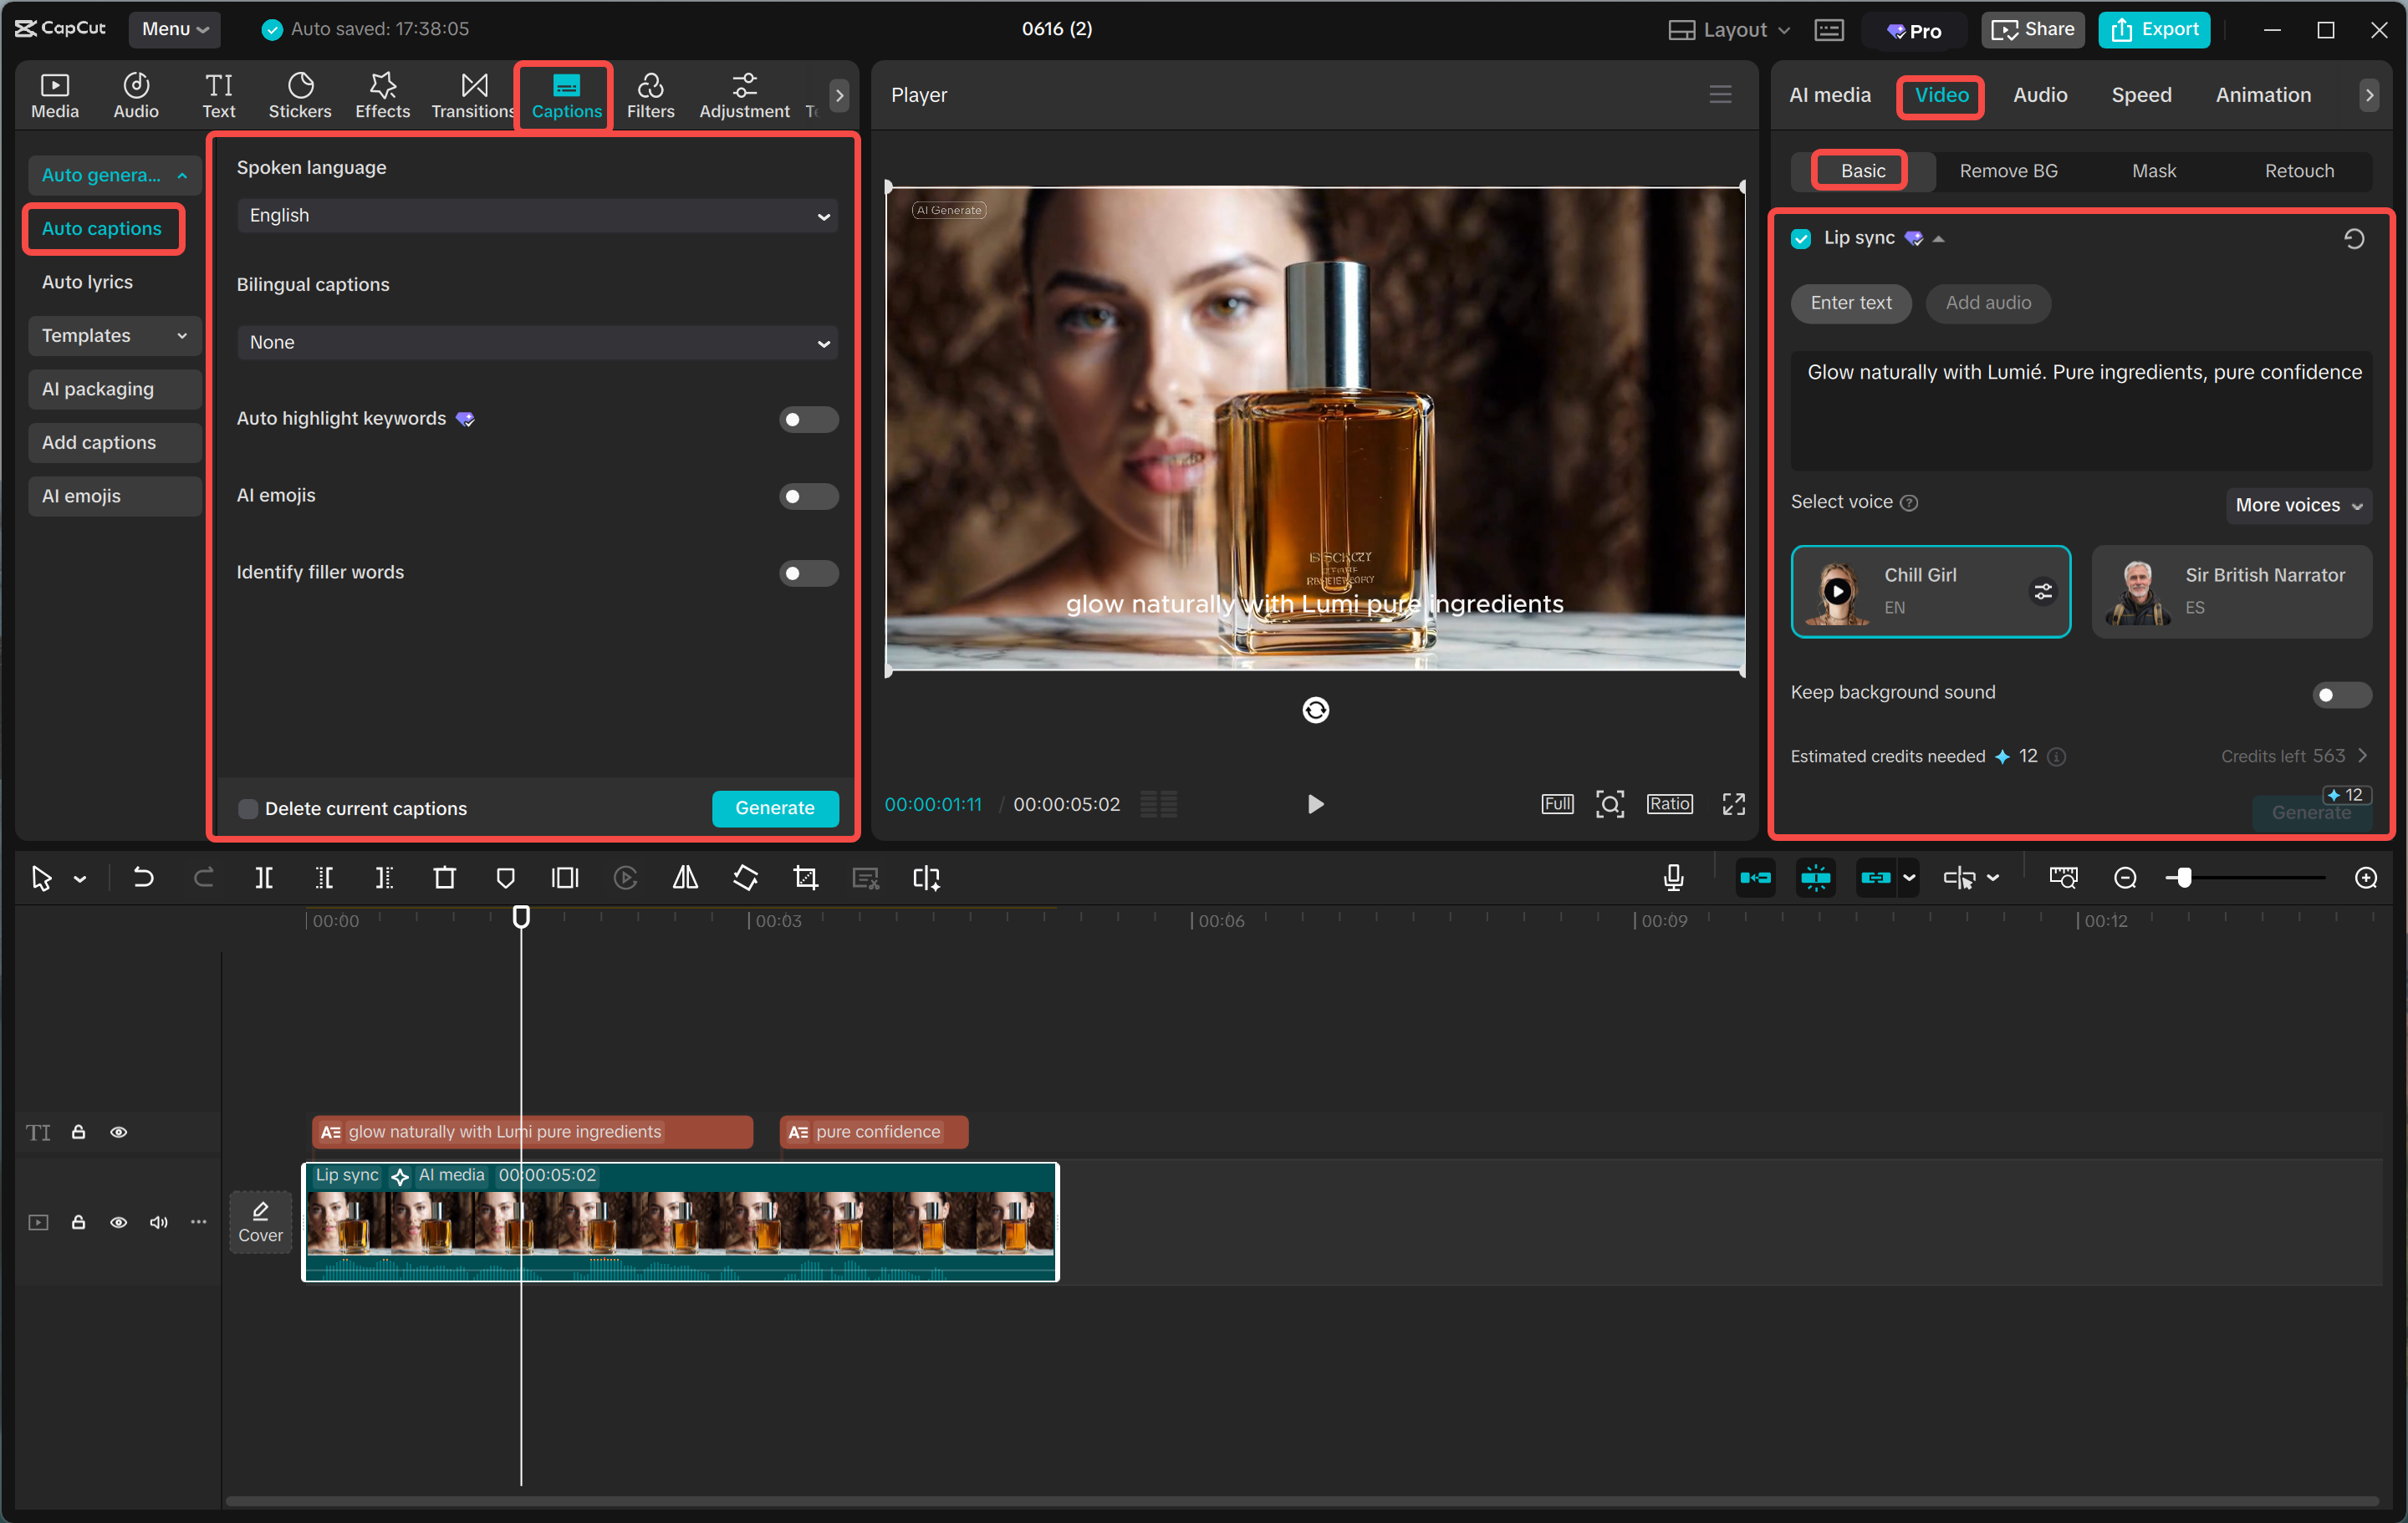The width and height of the screenshot is (2408, 1523).
Task: Click the Delete icon in the timeline toolbar
Action: [x=445, y=877]
